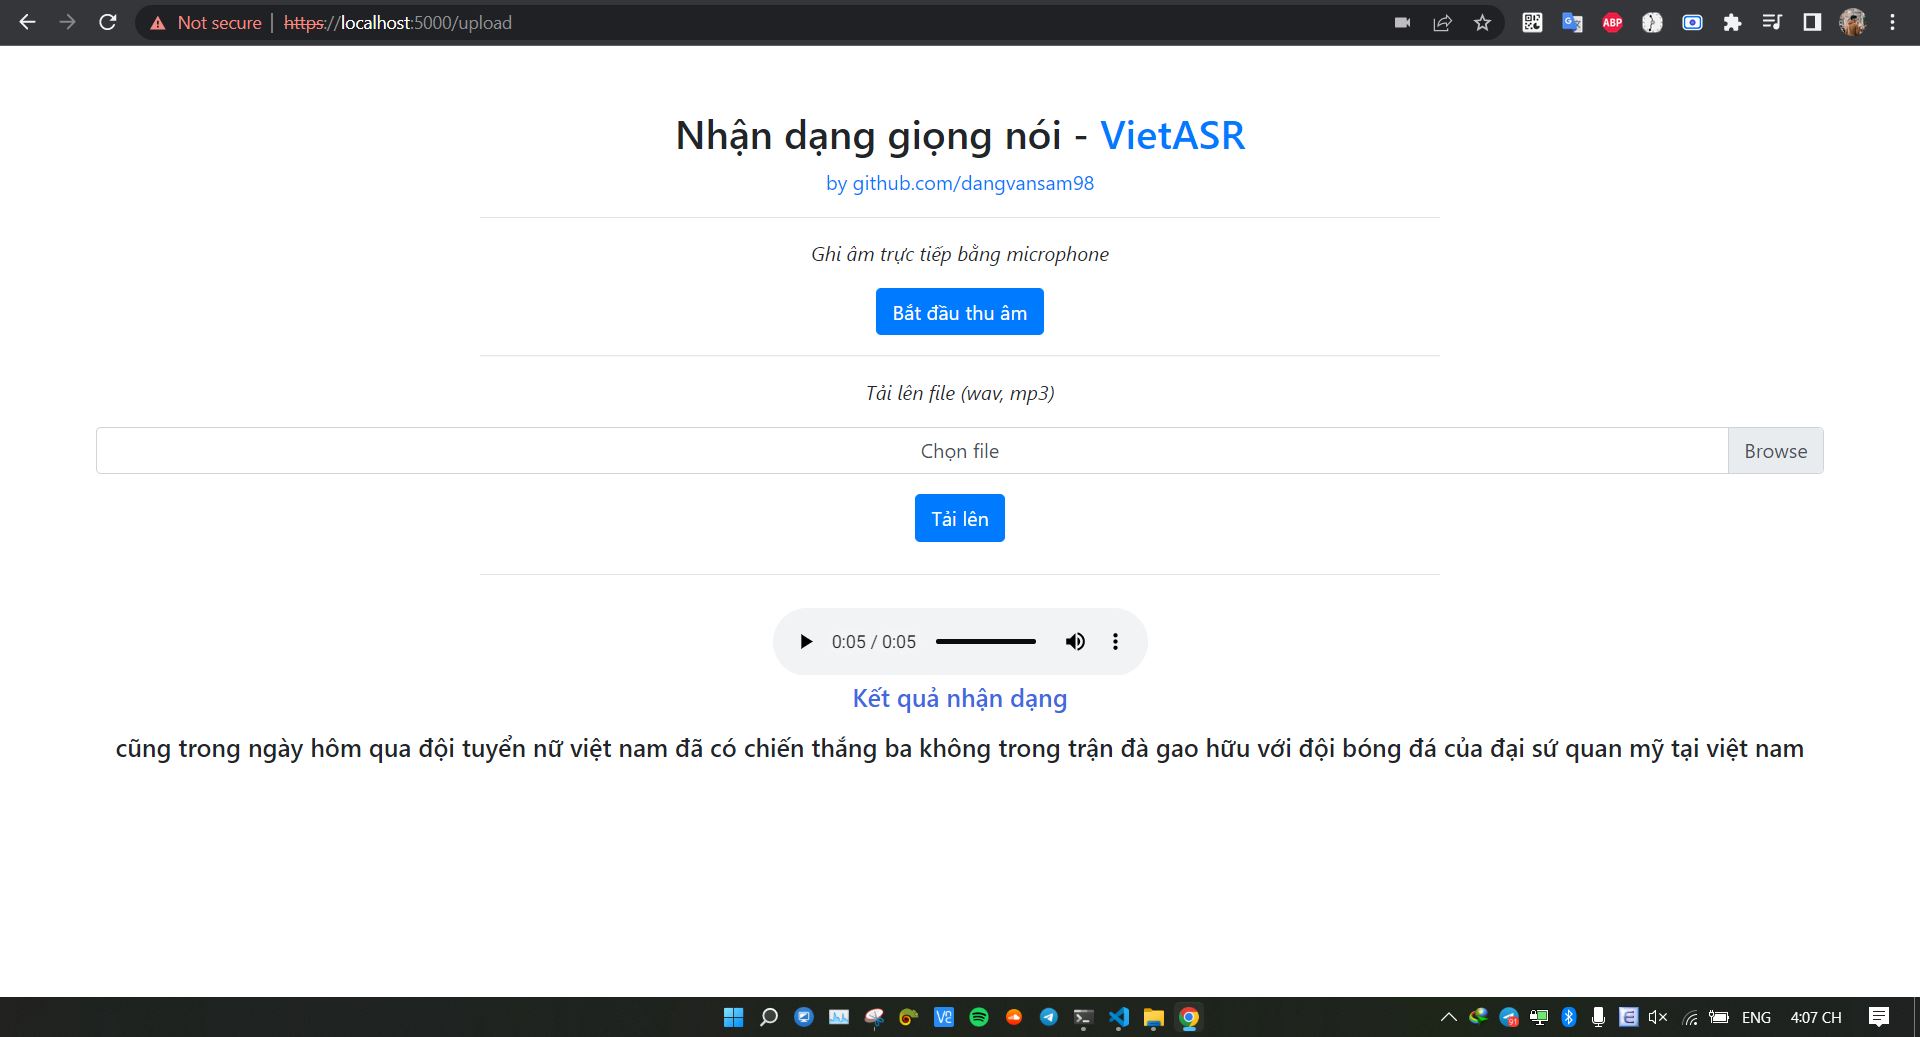The width and height of the screenshot is (1920, 1037).
Task: Click the Not secure warning indicator
Action: tap(206, 22)
